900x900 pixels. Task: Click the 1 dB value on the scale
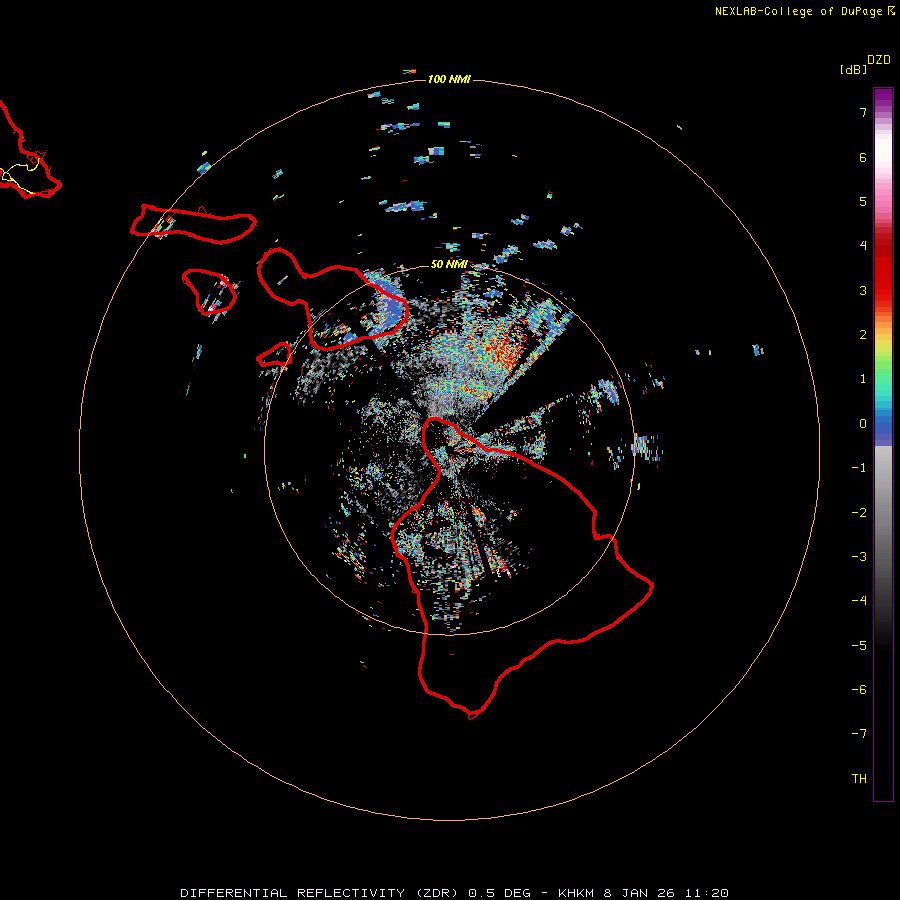863,379
